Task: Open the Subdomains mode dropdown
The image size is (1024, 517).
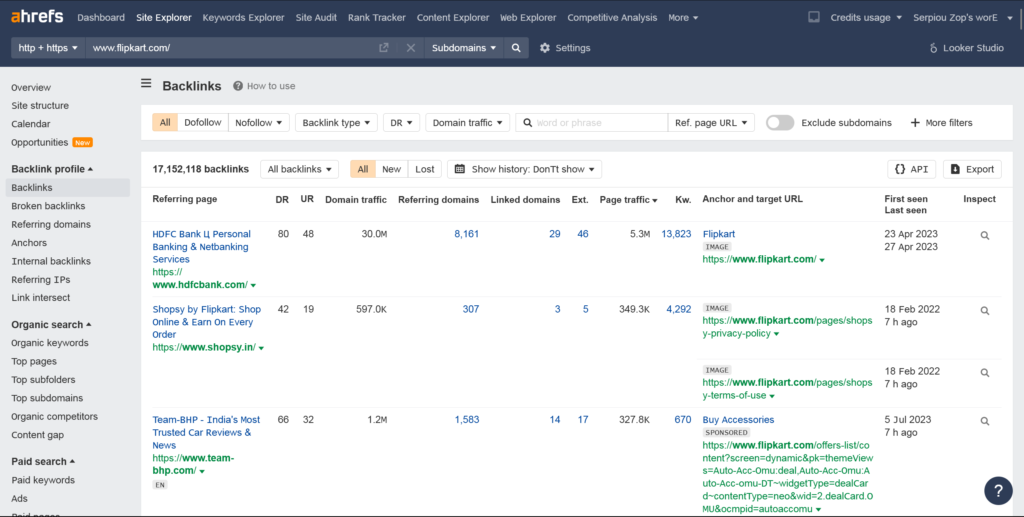Action: tap(464, 48)
